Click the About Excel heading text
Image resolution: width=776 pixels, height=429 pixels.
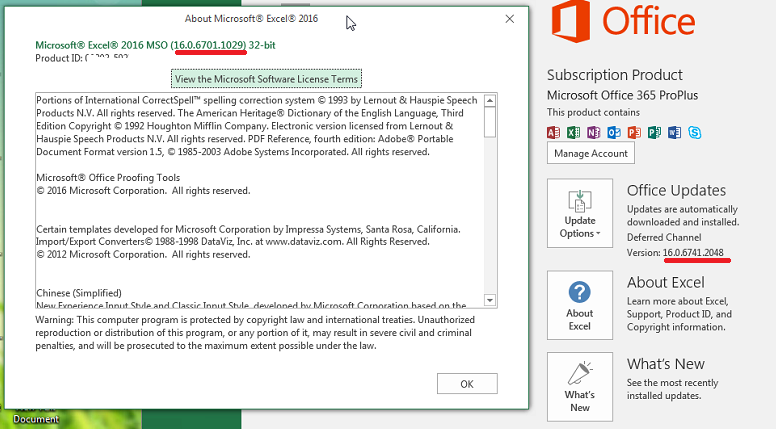(x=665, y=283)
